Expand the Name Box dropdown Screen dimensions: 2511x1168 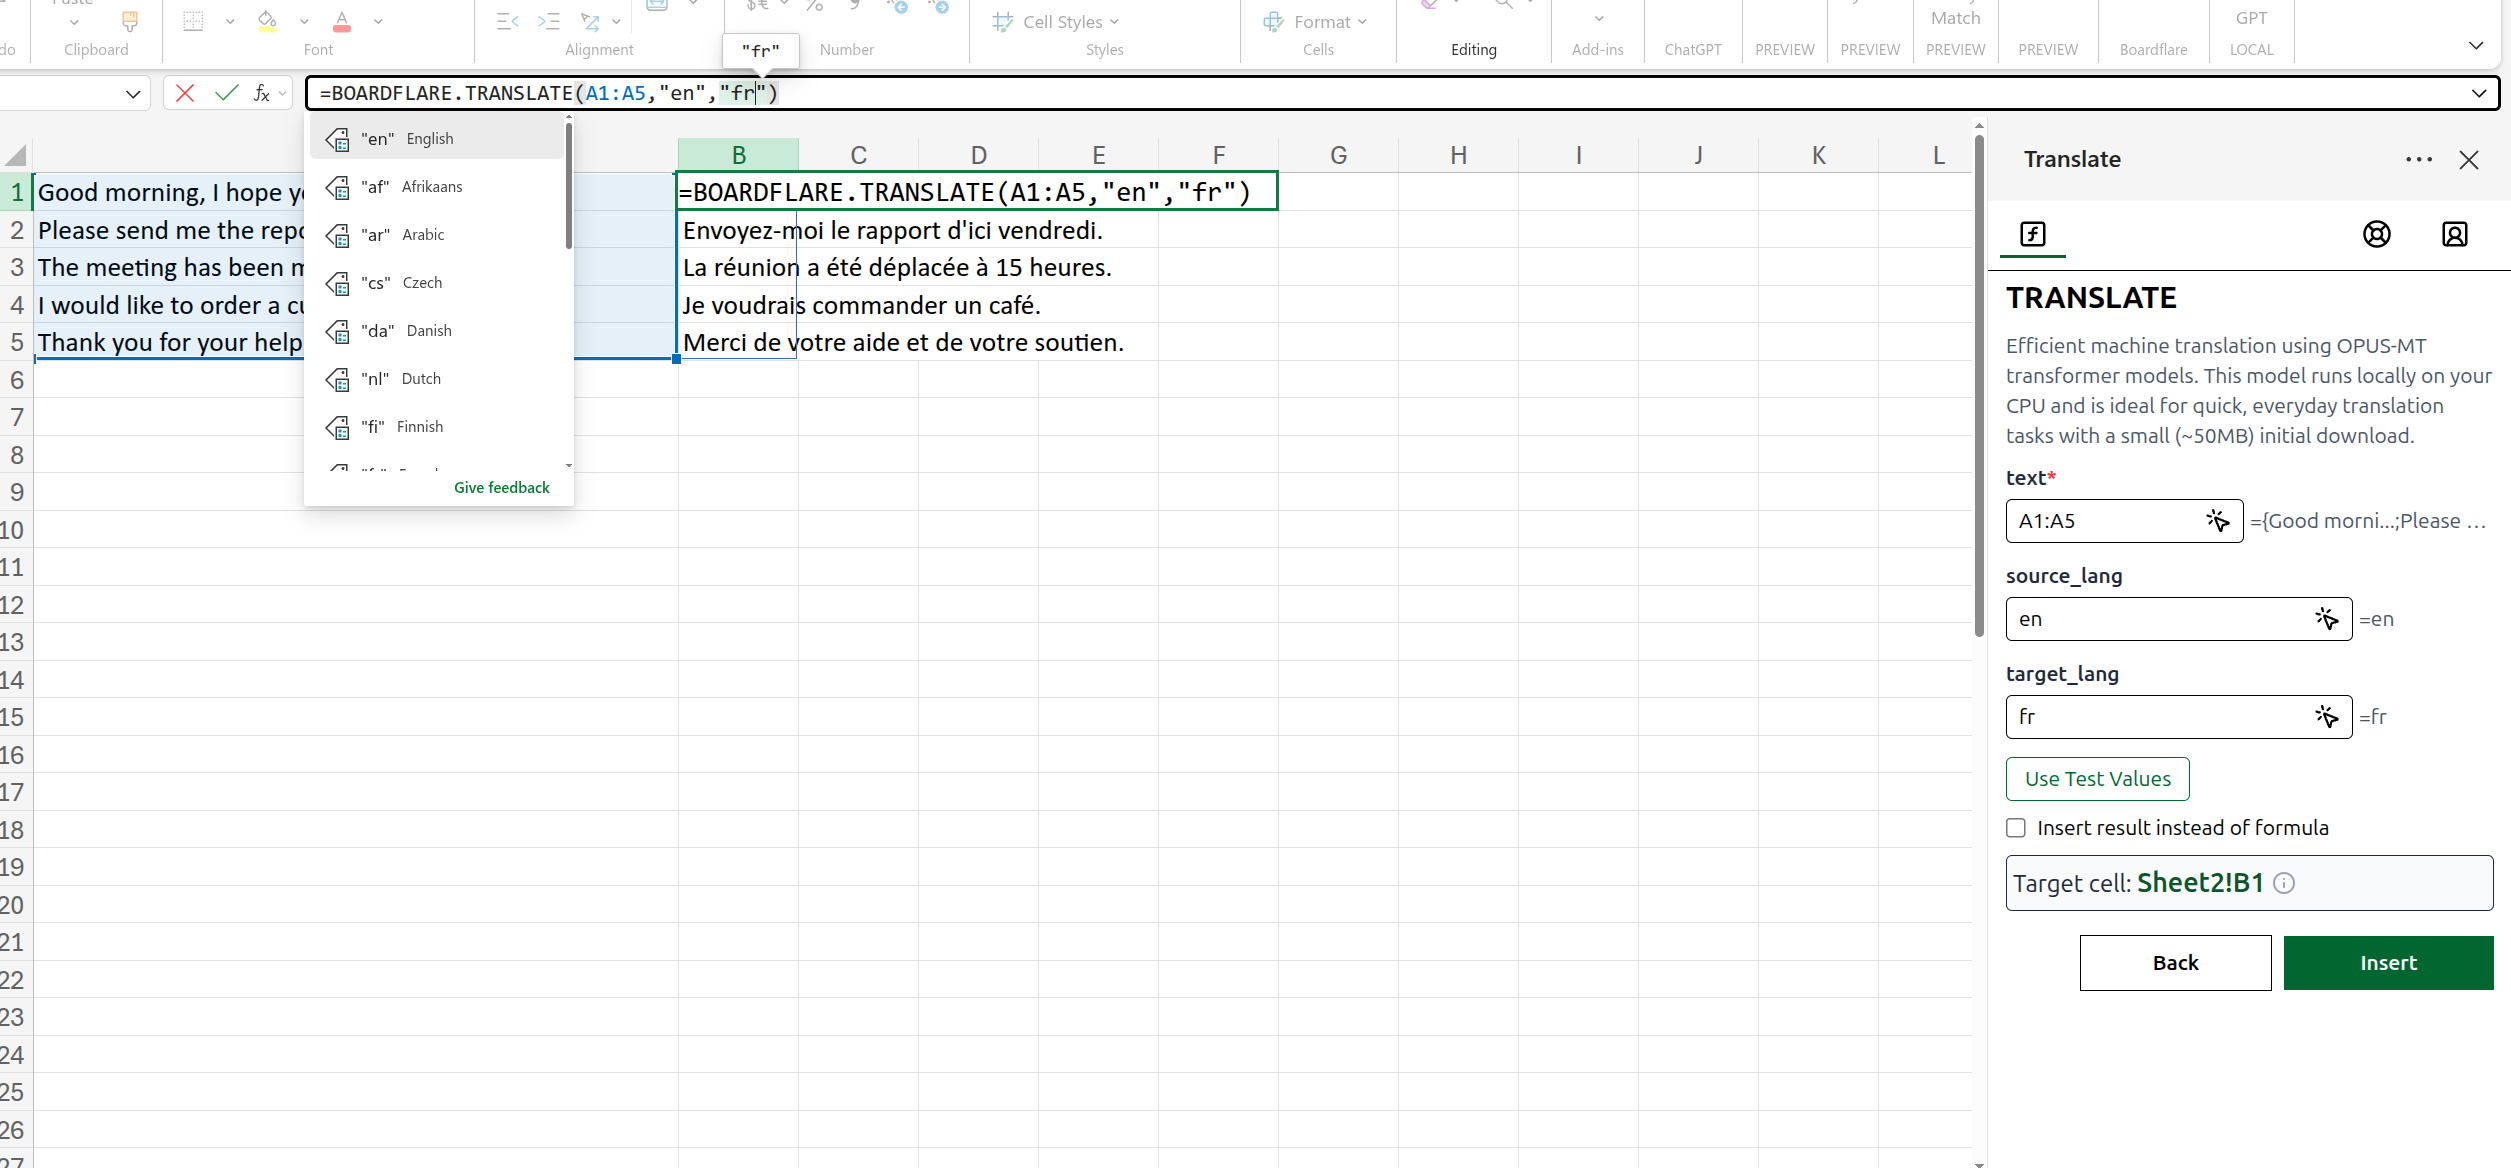click(x=133, y=94)
